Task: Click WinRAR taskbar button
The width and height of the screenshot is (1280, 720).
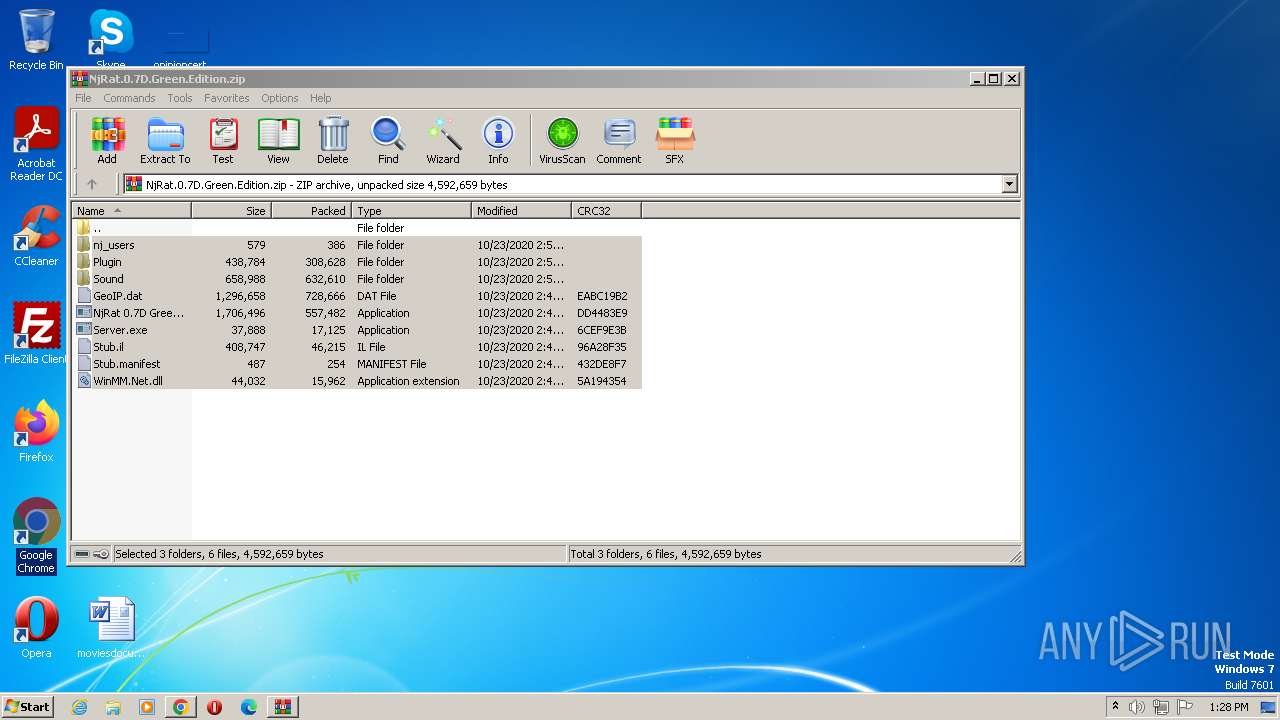Action: 282,707
